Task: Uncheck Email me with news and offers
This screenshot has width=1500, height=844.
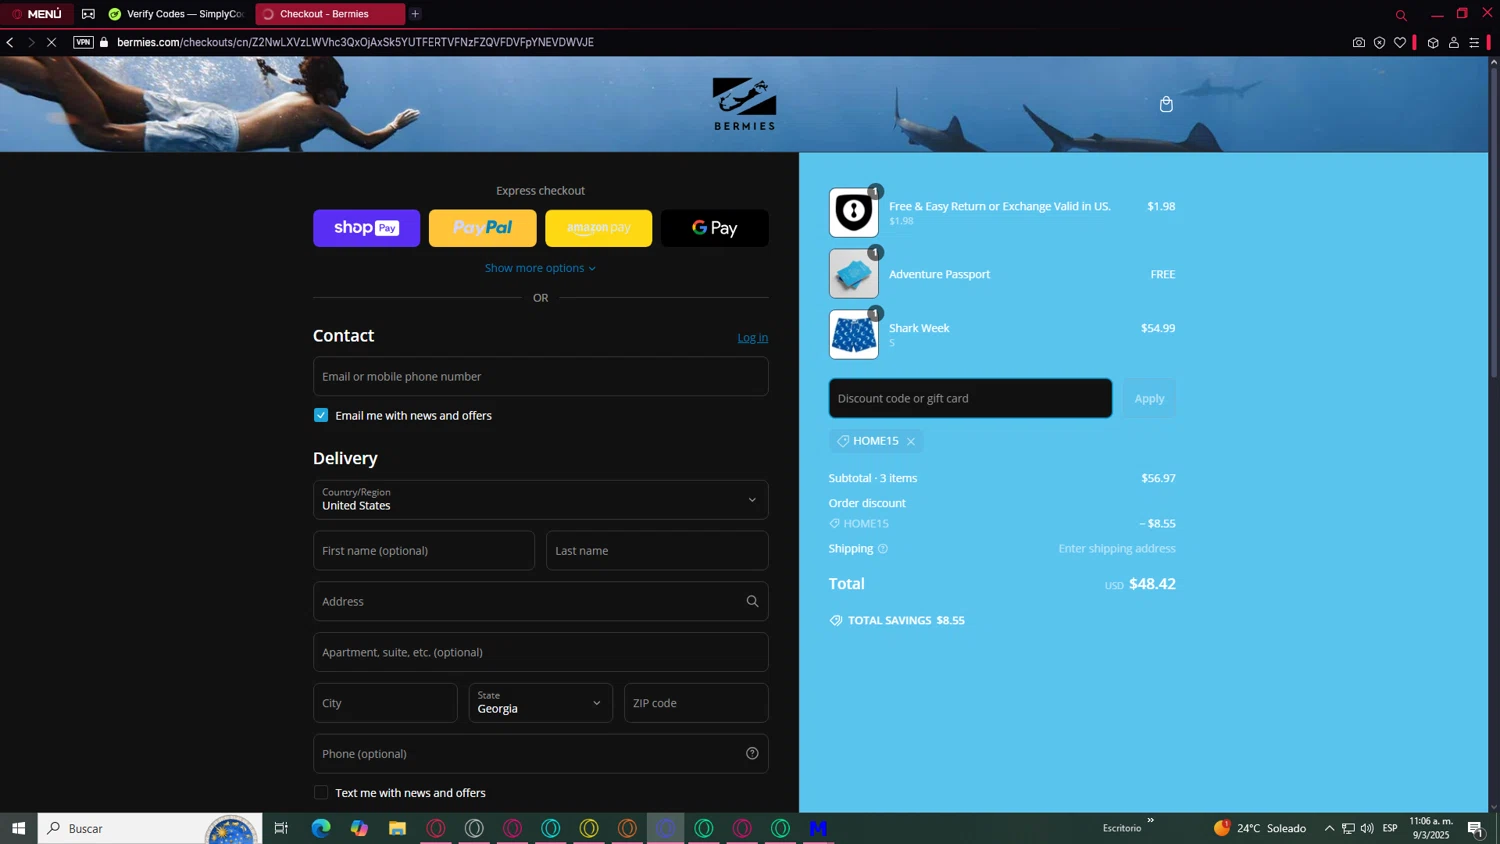Action: [x=321, y=415]
